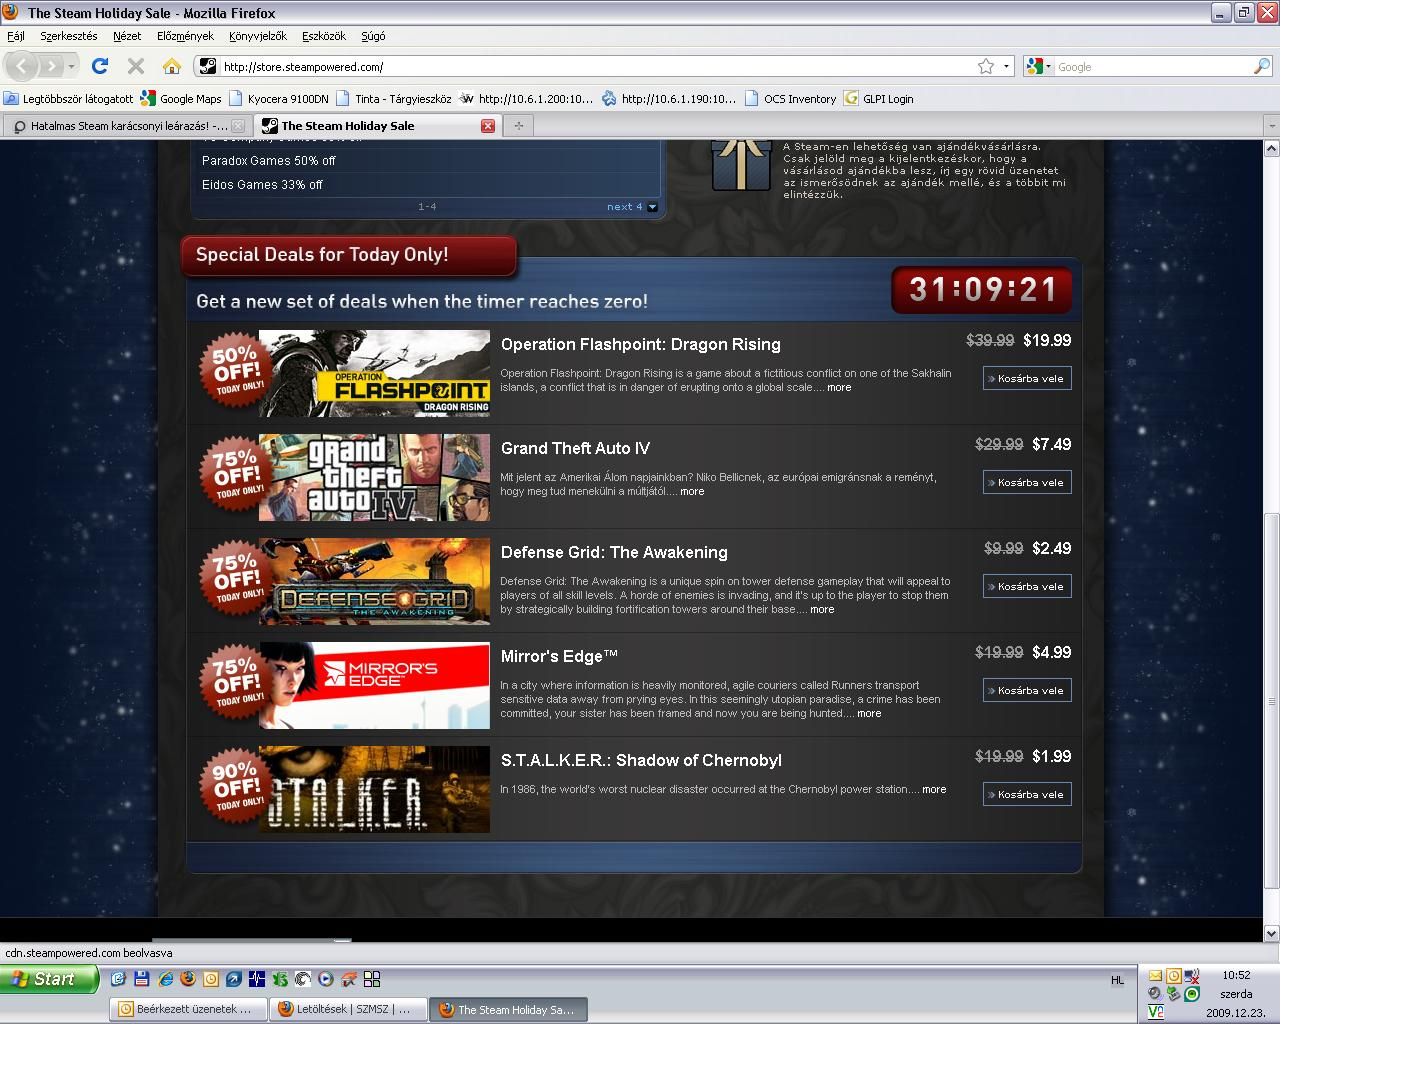Add Grand Theft Auto IV to cart
This screenshot has width=1425, height=1067.
tap(1027, 482)
